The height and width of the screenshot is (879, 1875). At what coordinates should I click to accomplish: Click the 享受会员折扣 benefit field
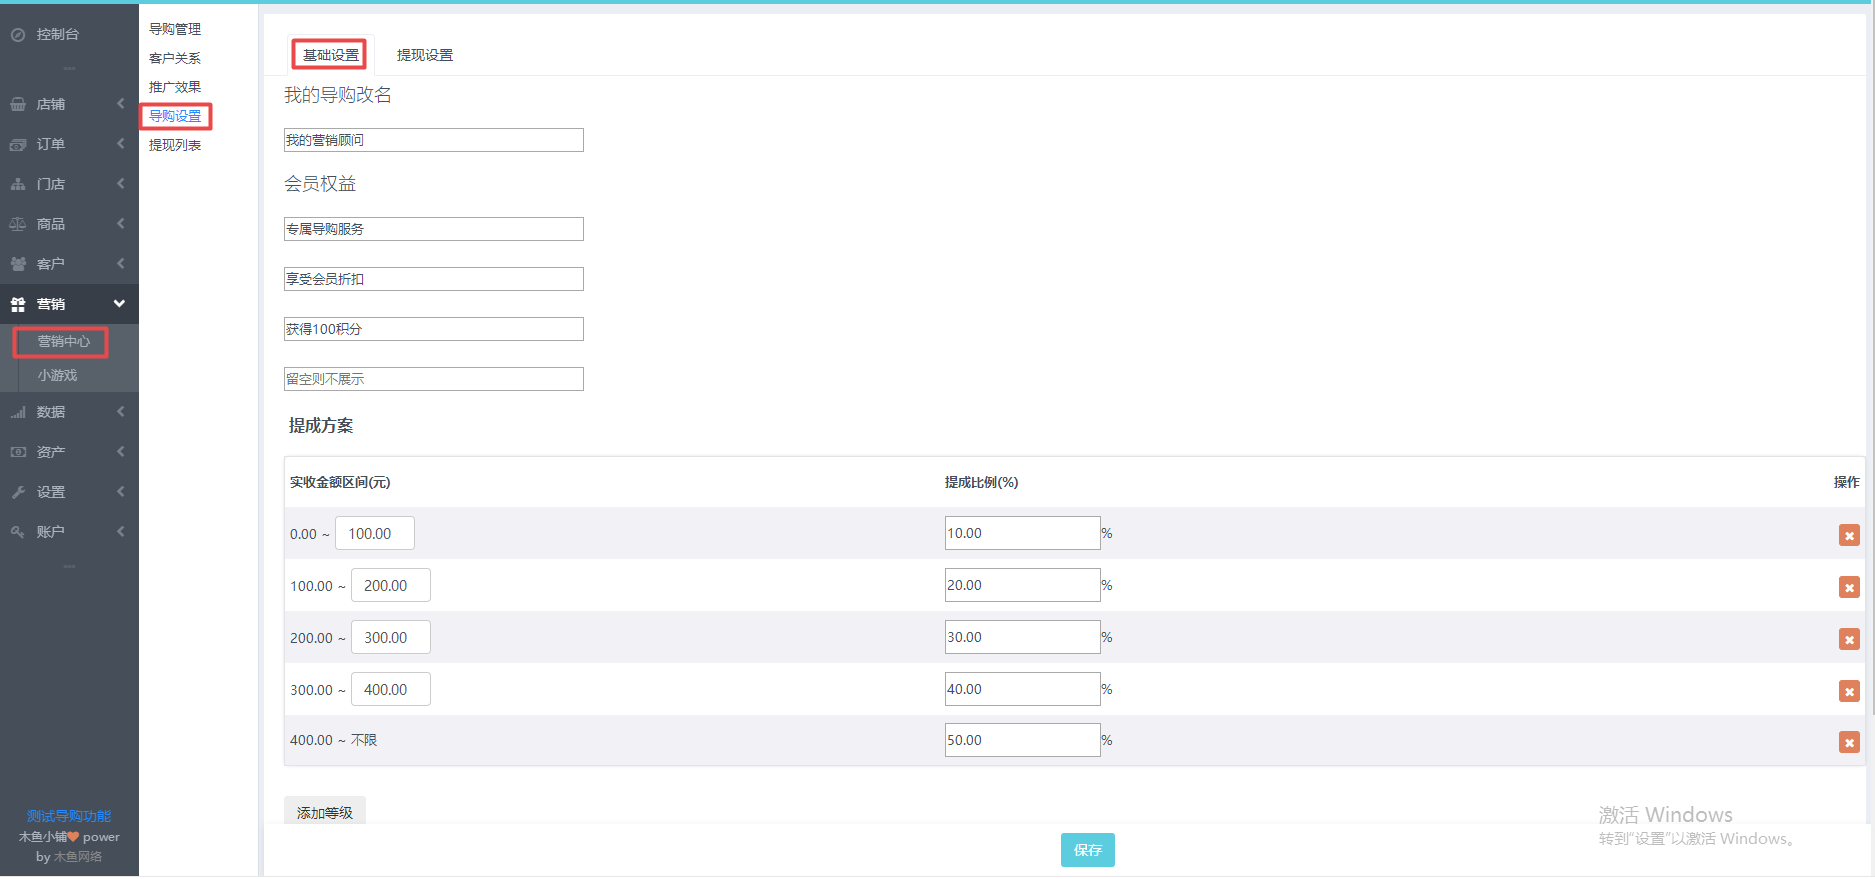pos(433,279)
